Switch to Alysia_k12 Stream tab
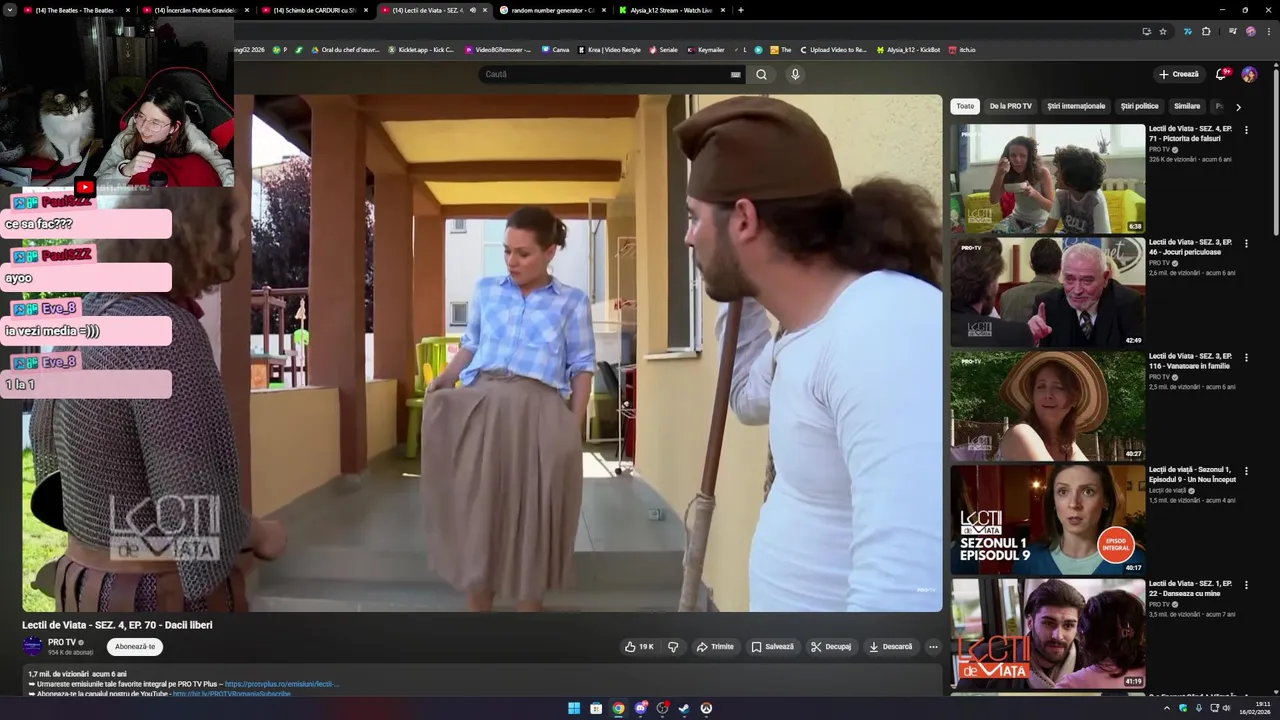This screenshot has width=1280, height=720. 672,10
